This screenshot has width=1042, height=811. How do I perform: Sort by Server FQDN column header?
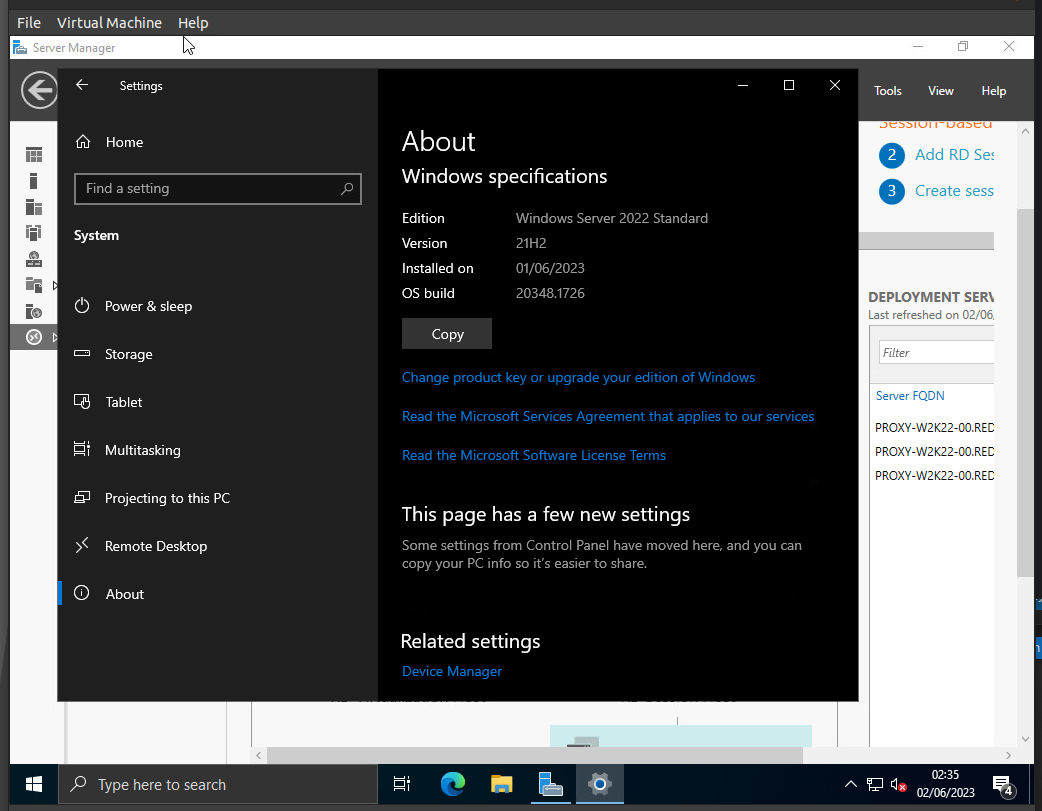(x=910, y=396)
